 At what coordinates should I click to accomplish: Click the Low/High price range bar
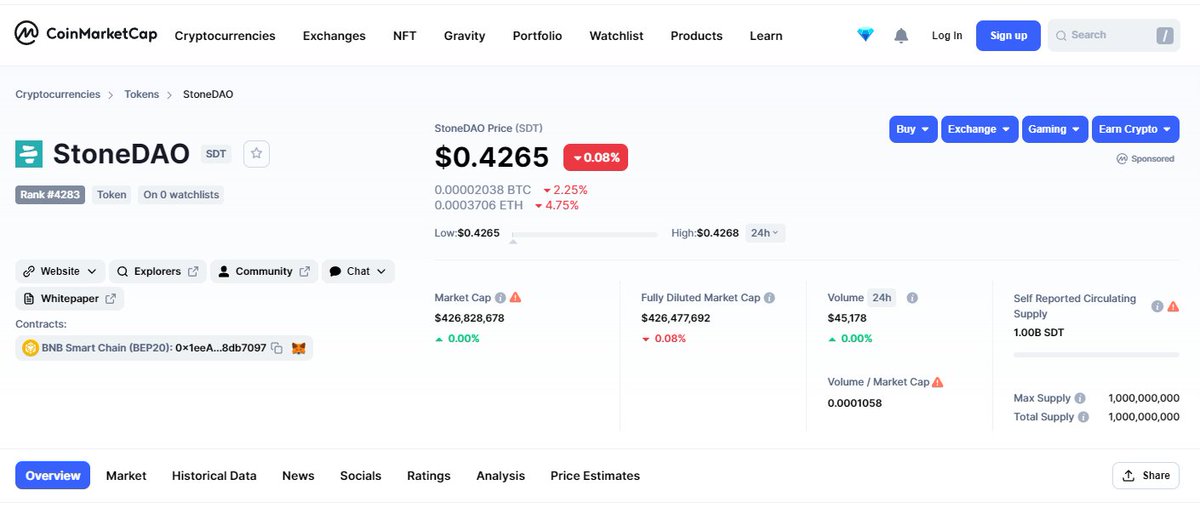[584, 235]
